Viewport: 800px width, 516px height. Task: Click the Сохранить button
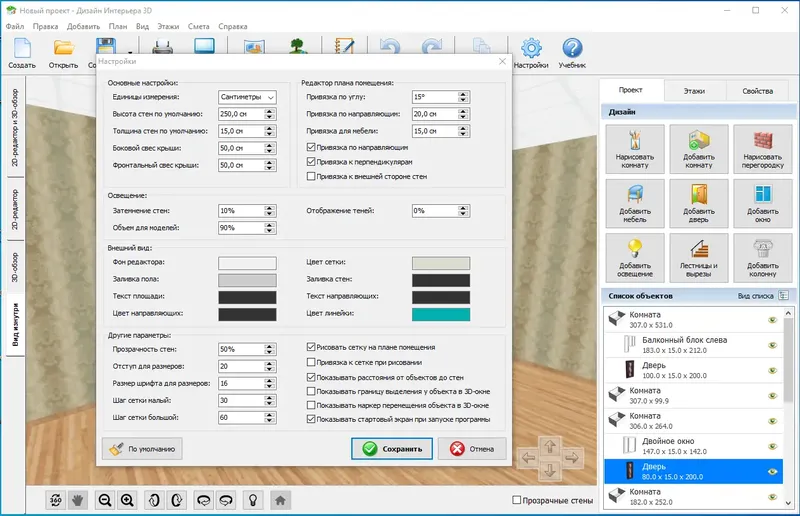click(392, 449)
